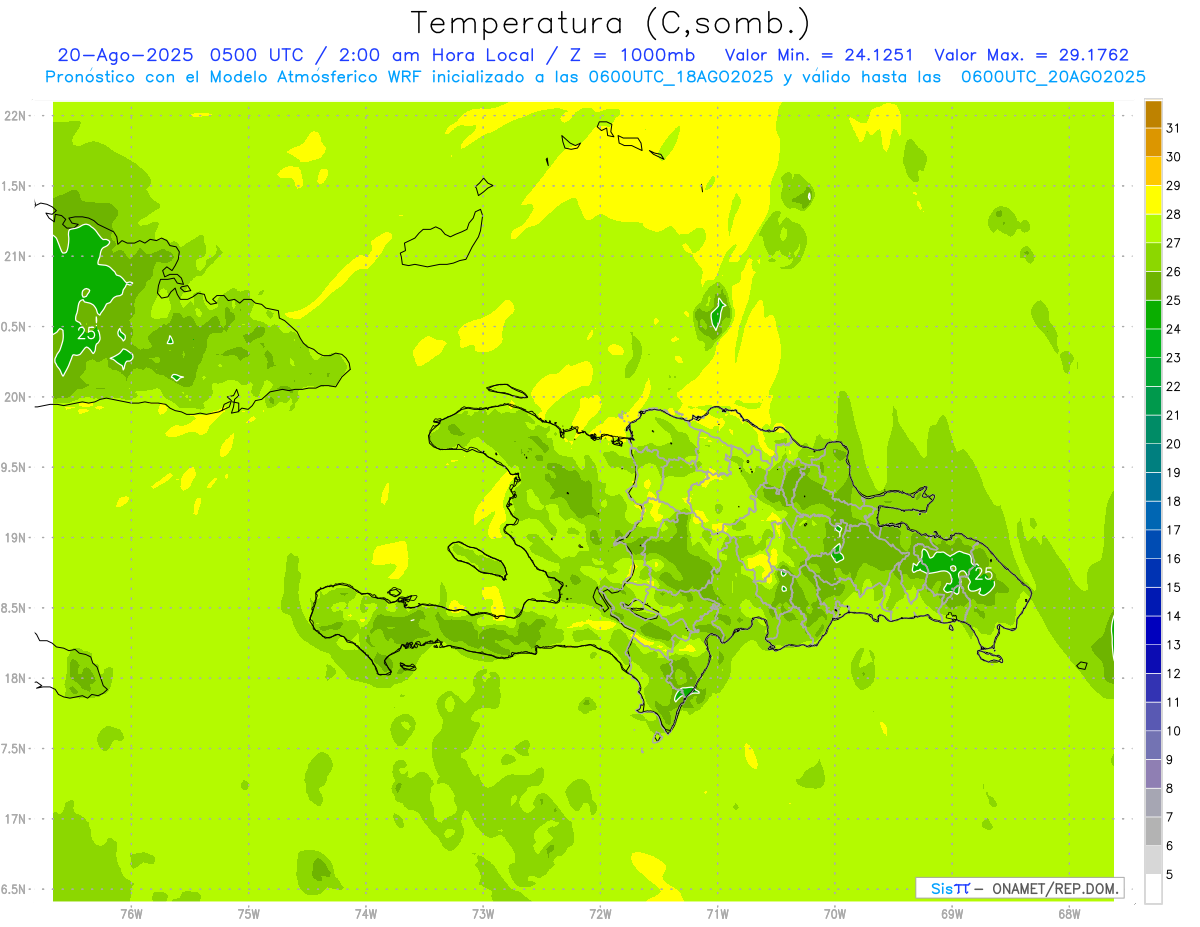The height and width of the screenshot is (927, 1200).
Task: Click 'Valor Min. = 24.1251'
Action: (x=819, y=55)
